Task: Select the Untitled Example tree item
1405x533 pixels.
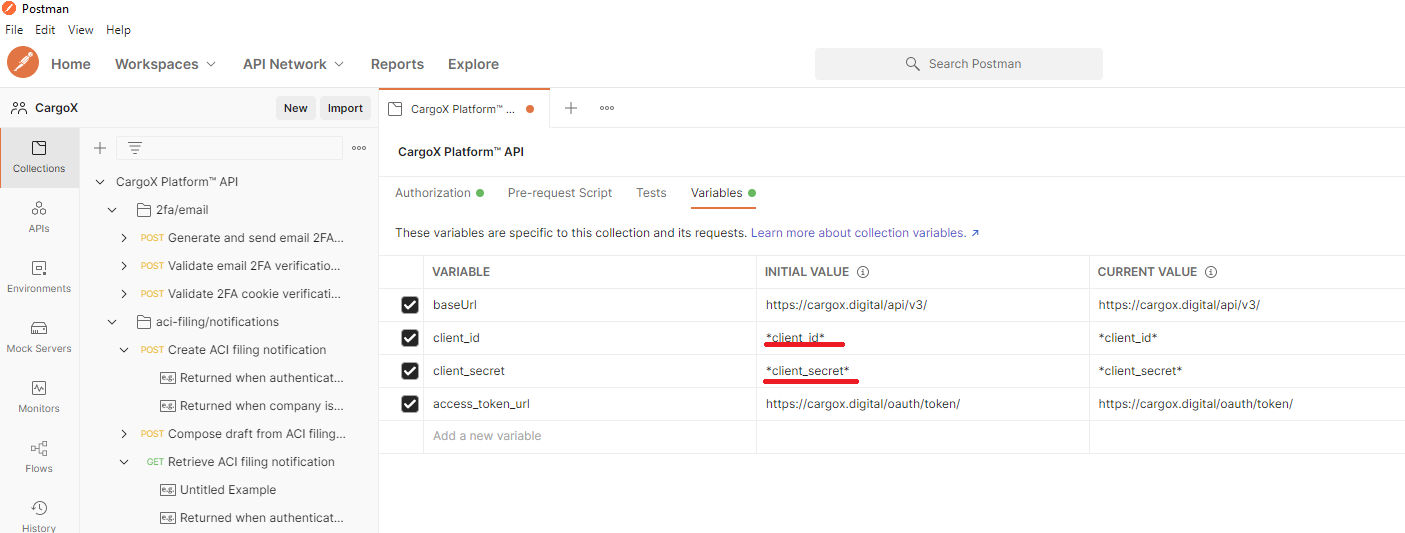Action: pyautogui.click(x=228, y=490)
